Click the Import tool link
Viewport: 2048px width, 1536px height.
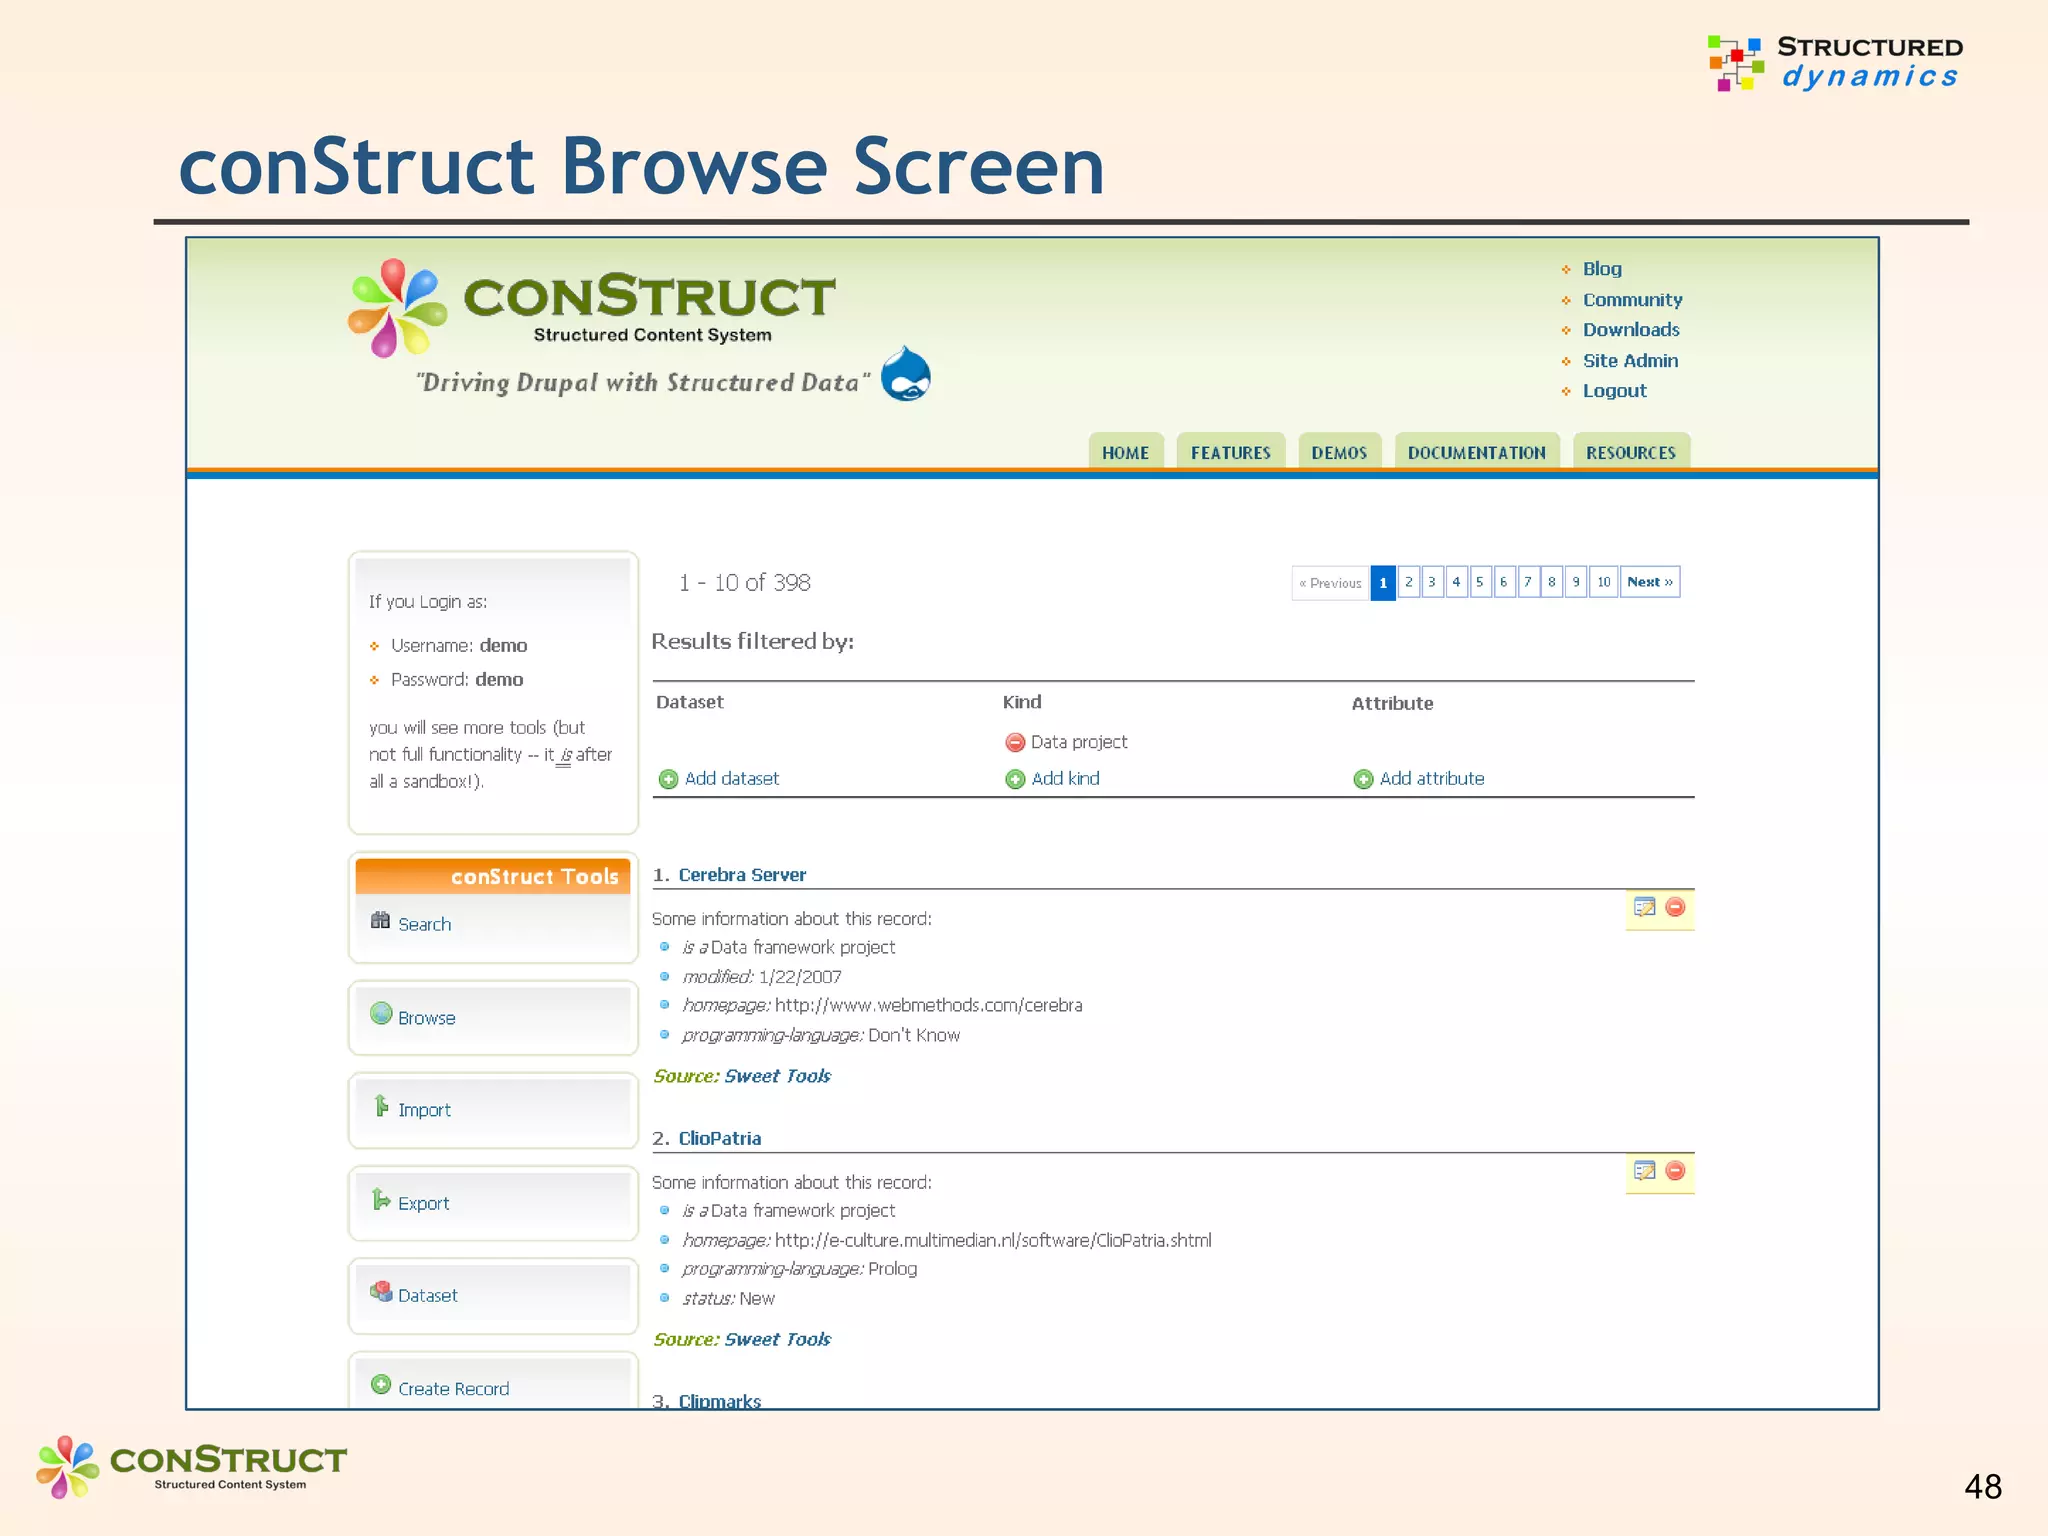[425, 1110]
